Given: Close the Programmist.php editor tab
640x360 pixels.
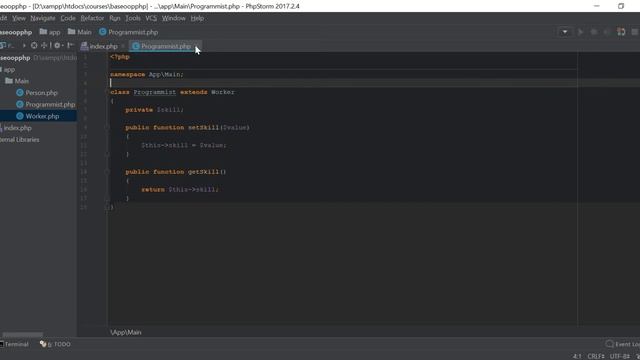Looking at the screenshot, I should coord(196,47).
